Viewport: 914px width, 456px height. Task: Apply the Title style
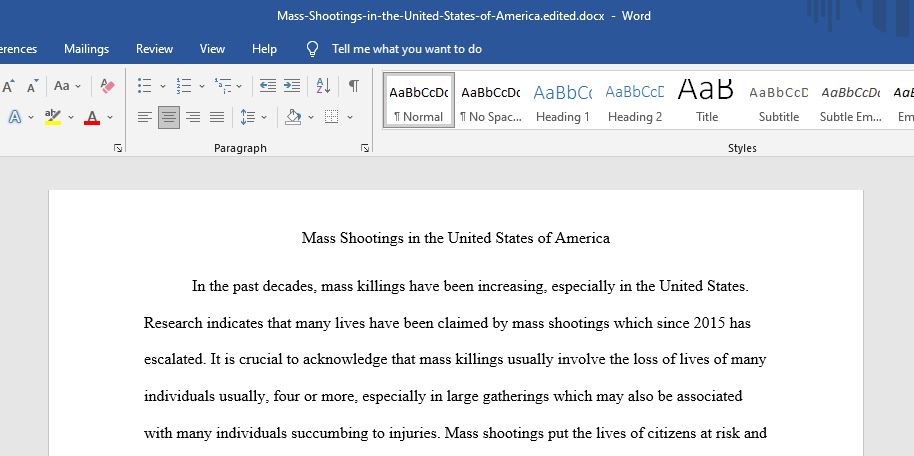706,100
